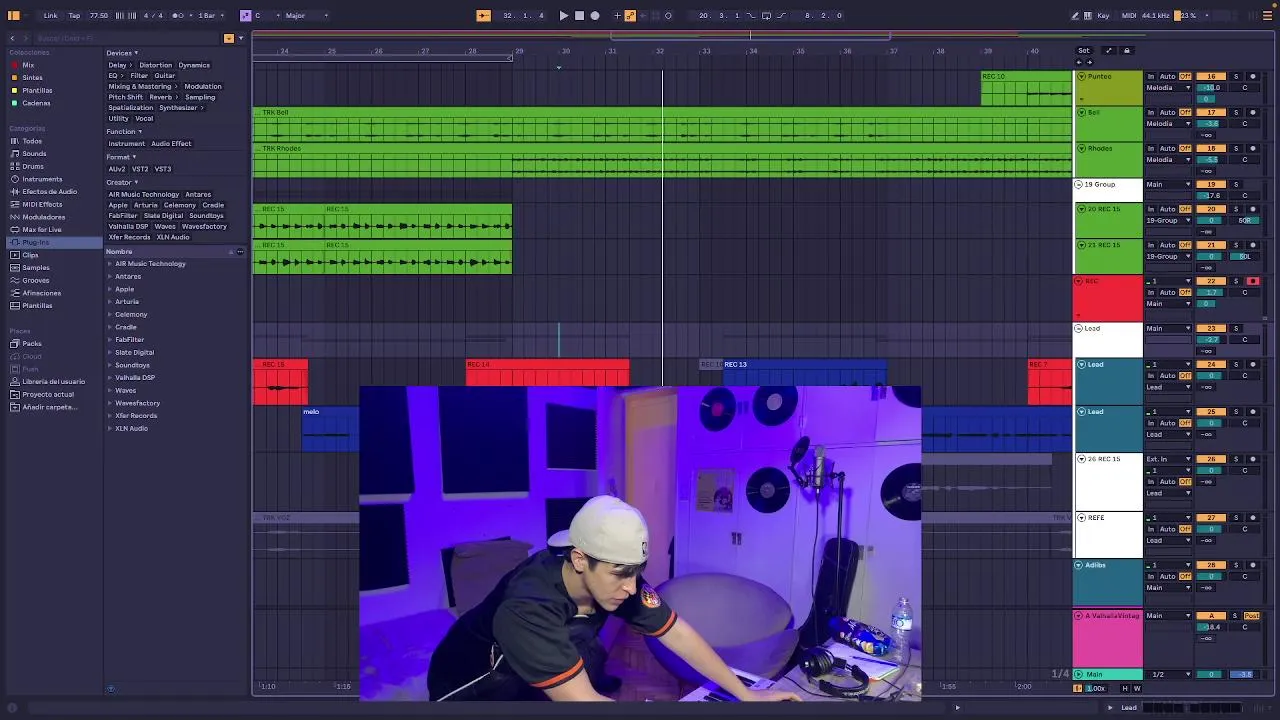Screen dimensions: 1280x720
Task: Select the Audio Effect function tag
Action: [x=171, y=143]
